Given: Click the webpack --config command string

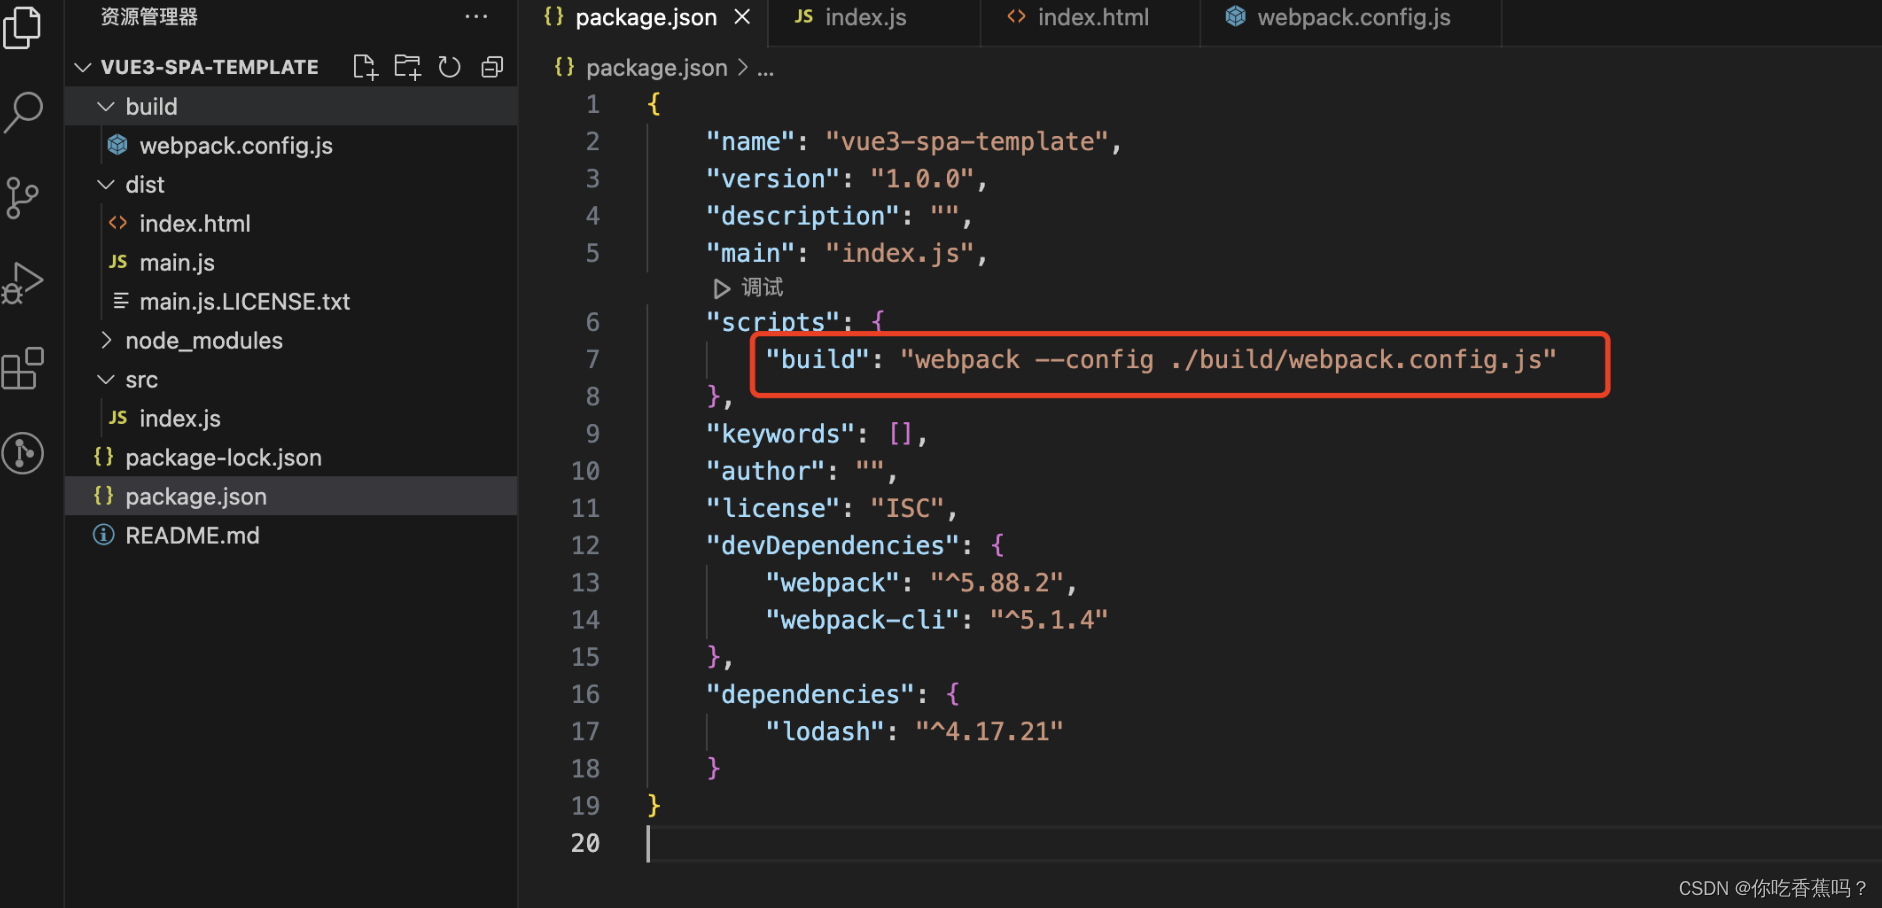Looking at the screenshot, I should [x=1228, y=359].
